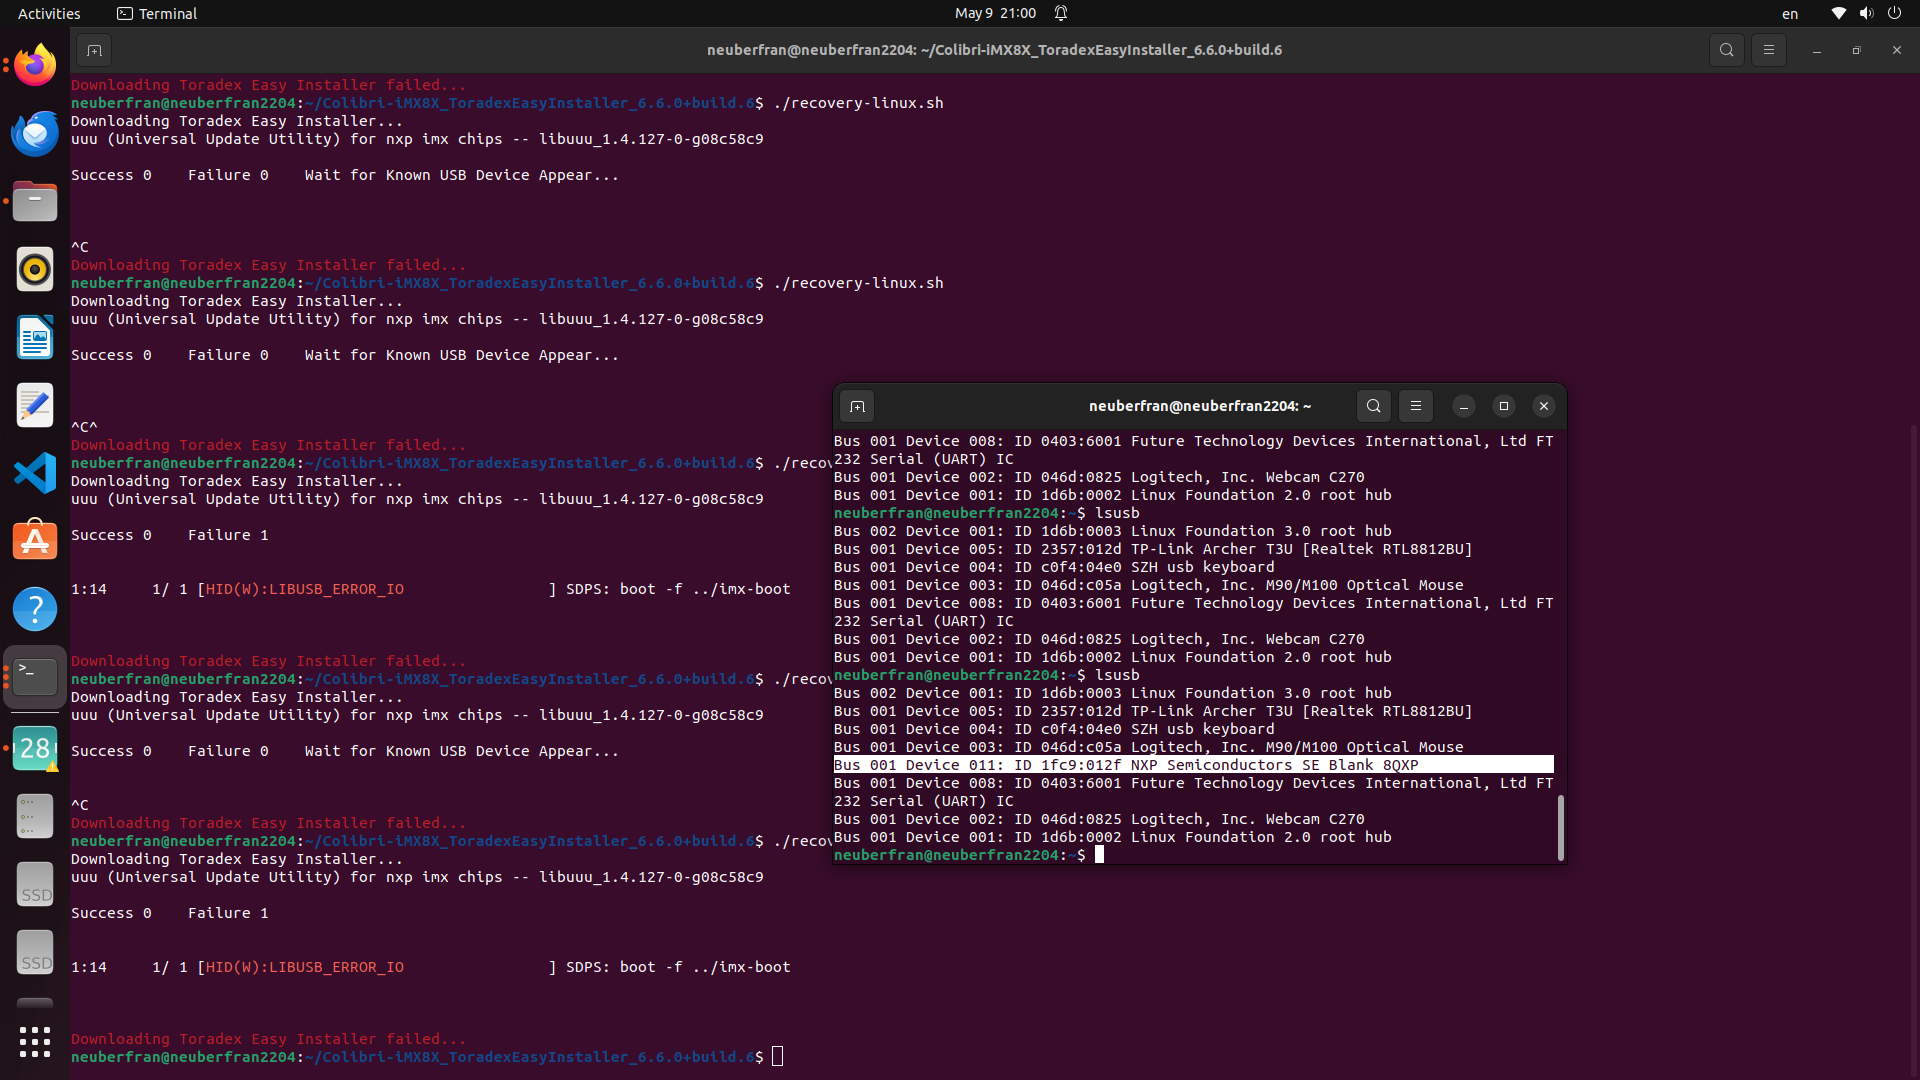Launch Thunderbird mail from the dock
The width and height of the screenshot is (1920, 1080).
[35, 134]
